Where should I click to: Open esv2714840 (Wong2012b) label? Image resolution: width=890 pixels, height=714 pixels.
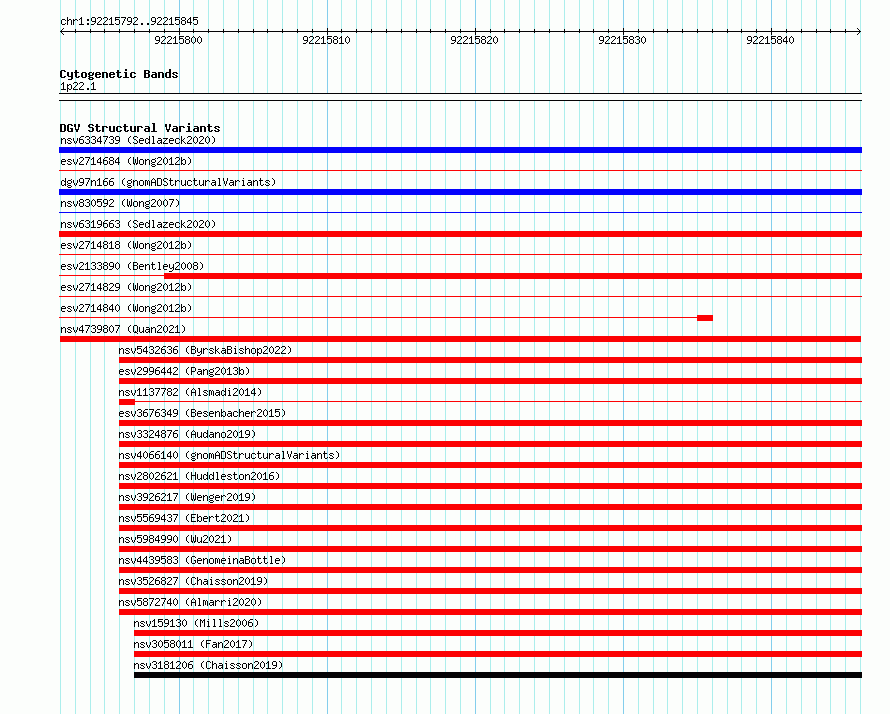point(126,308)
